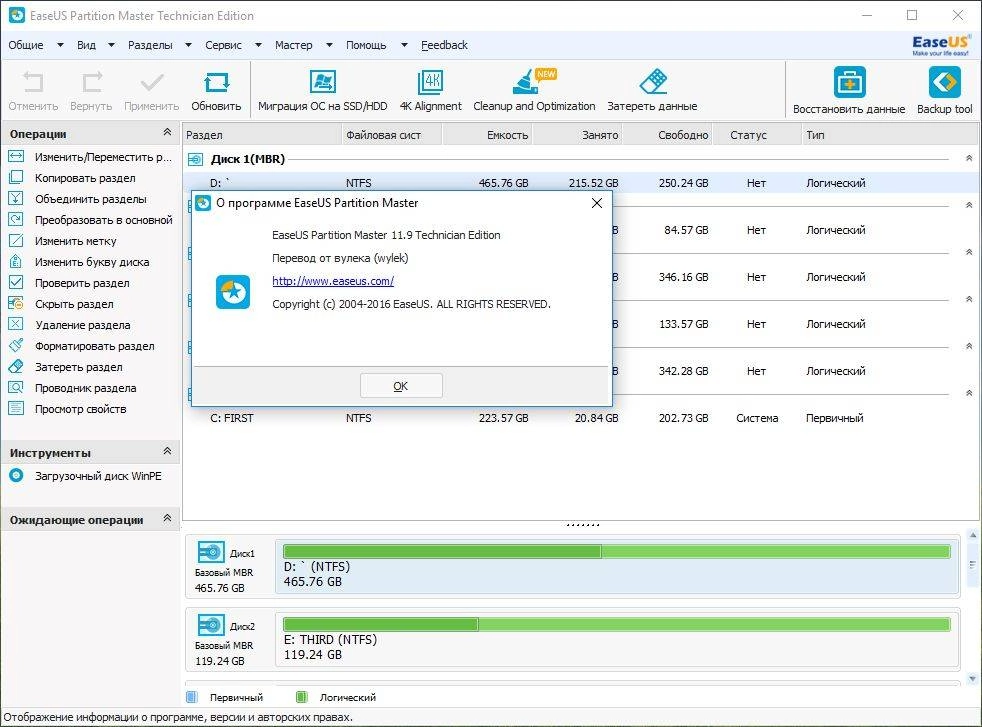The width and height of the screenshot is (982, 727).
Task: Choose Копировать раздел in sidebar
Action: (x=73, y=178)
